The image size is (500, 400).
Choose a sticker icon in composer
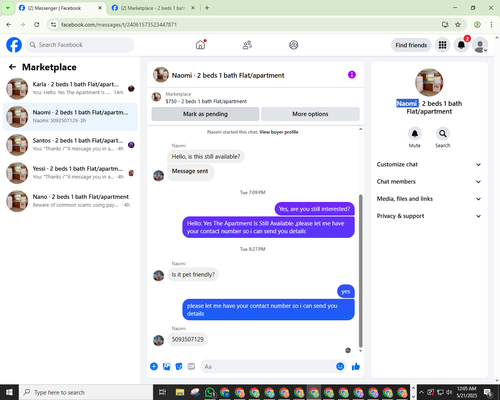[179, 367]
